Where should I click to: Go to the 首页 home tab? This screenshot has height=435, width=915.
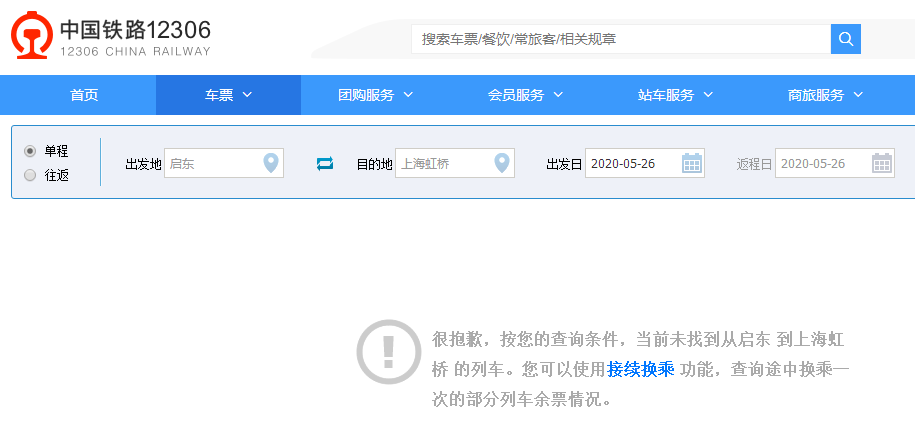(84, 95)
